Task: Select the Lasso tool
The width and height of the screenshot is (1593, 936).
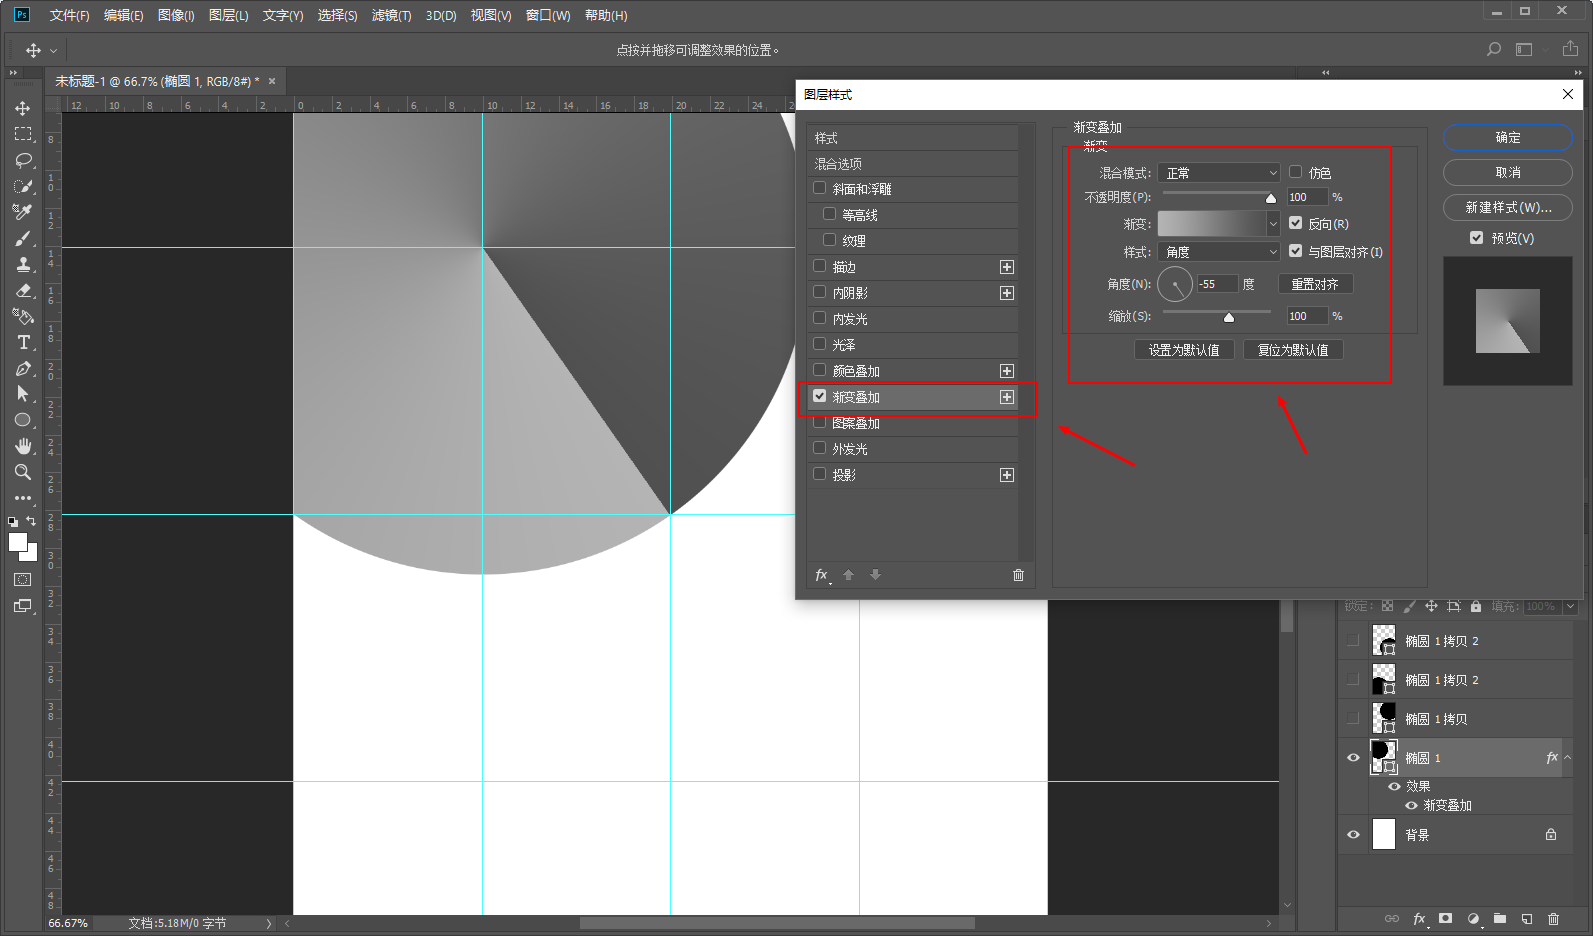Action: (23, 160)
